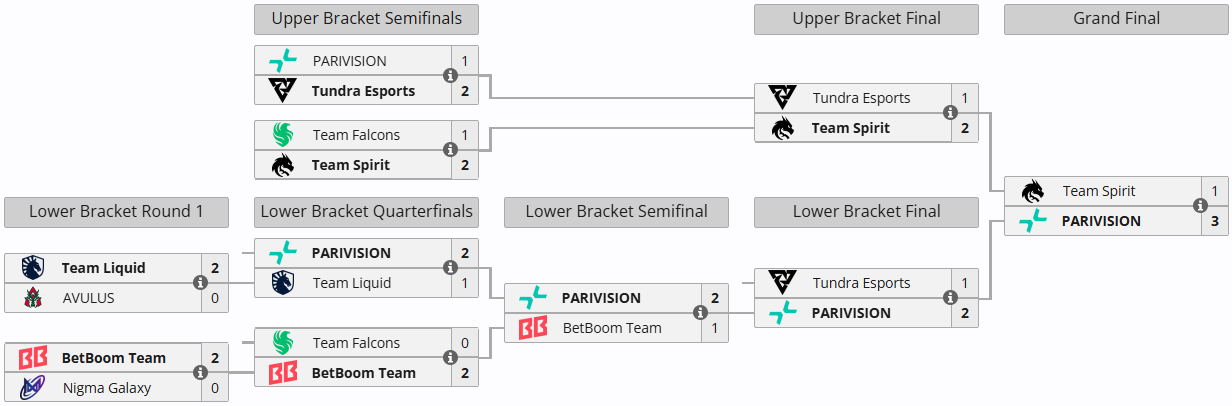Image resolution: width=1232 pixels, height=406 pixels.
Task: Click the info icon on the Grand Final match
Action: 1200,206
